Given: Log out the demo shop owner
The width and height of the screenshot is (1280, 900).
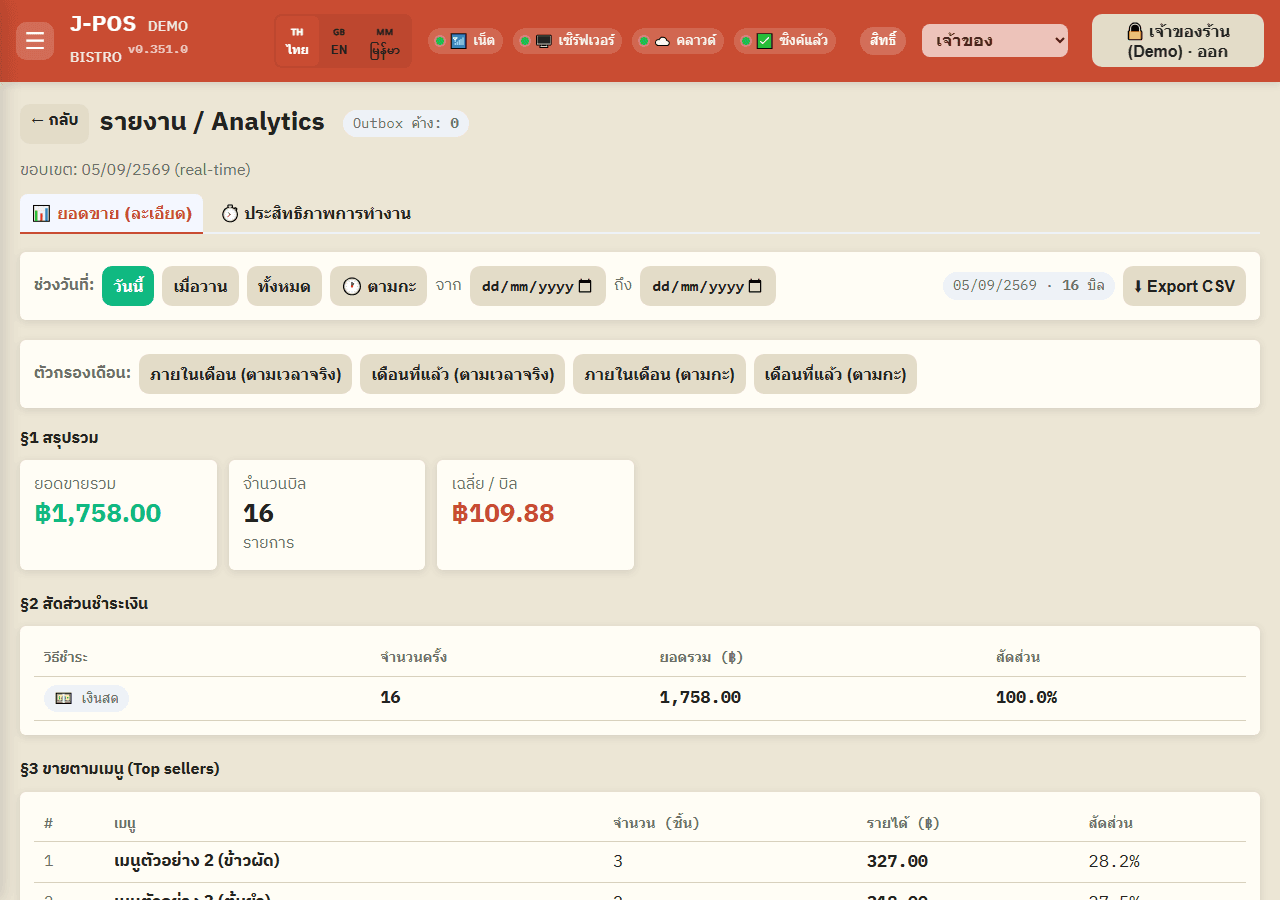Looking at the screenshot, I should click(x=1178, y=41).
